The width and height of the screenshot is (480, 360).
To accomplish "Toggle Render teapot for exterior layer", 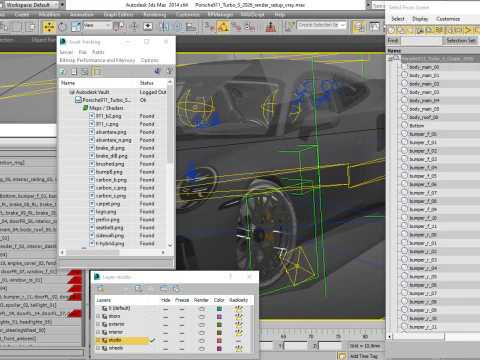I will pyautogui.click(x=201, y=324).
